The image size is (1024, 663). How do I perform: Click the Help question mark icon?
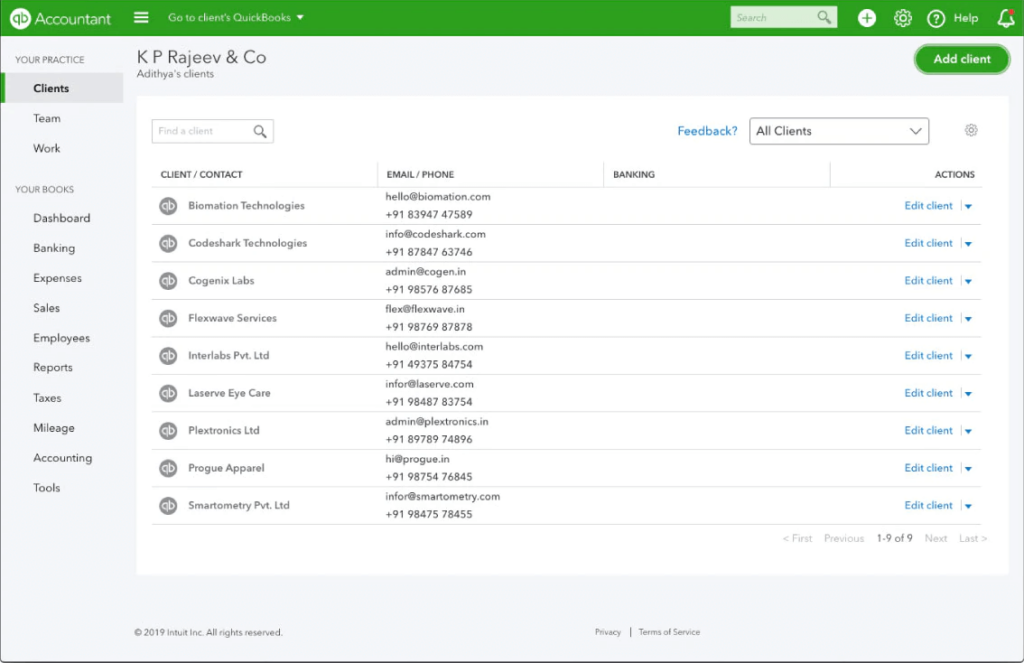(x=936, y=18)
